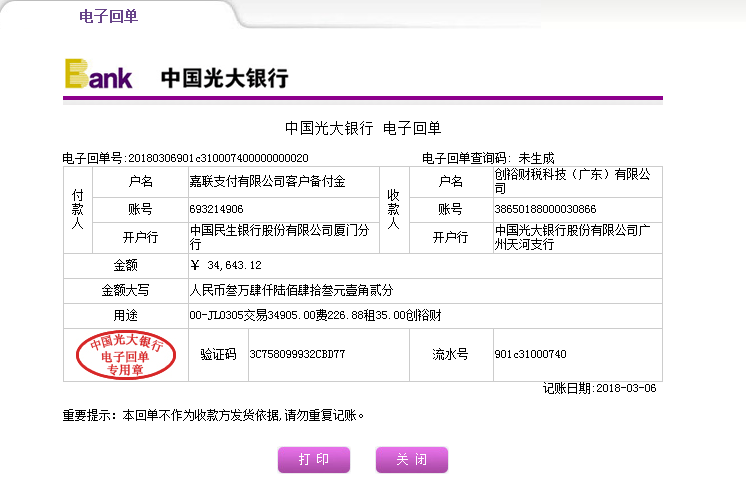Click the yellow Bank logo icon

[x=98, y=75]
